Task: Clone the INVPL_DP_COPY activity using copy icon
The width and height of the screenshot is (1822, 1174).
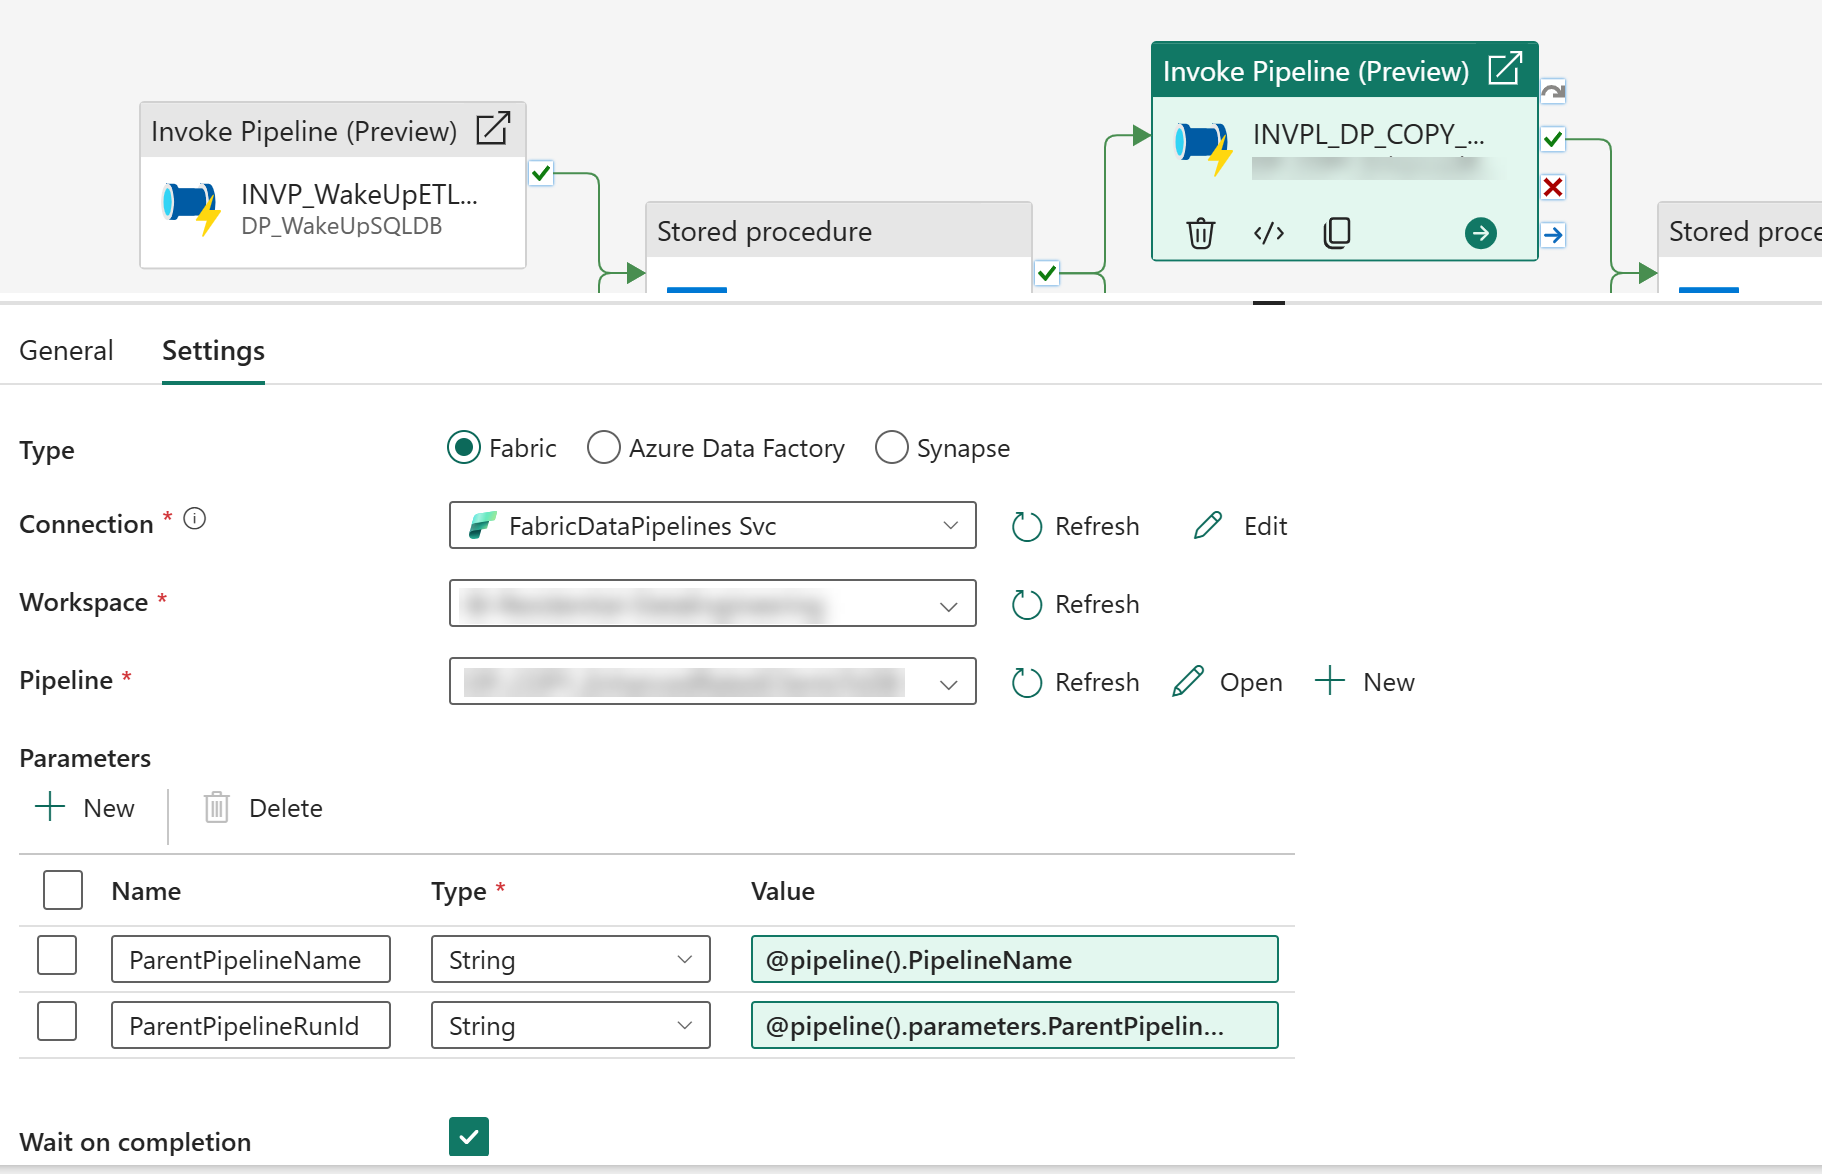Action: pos(1336,233)
